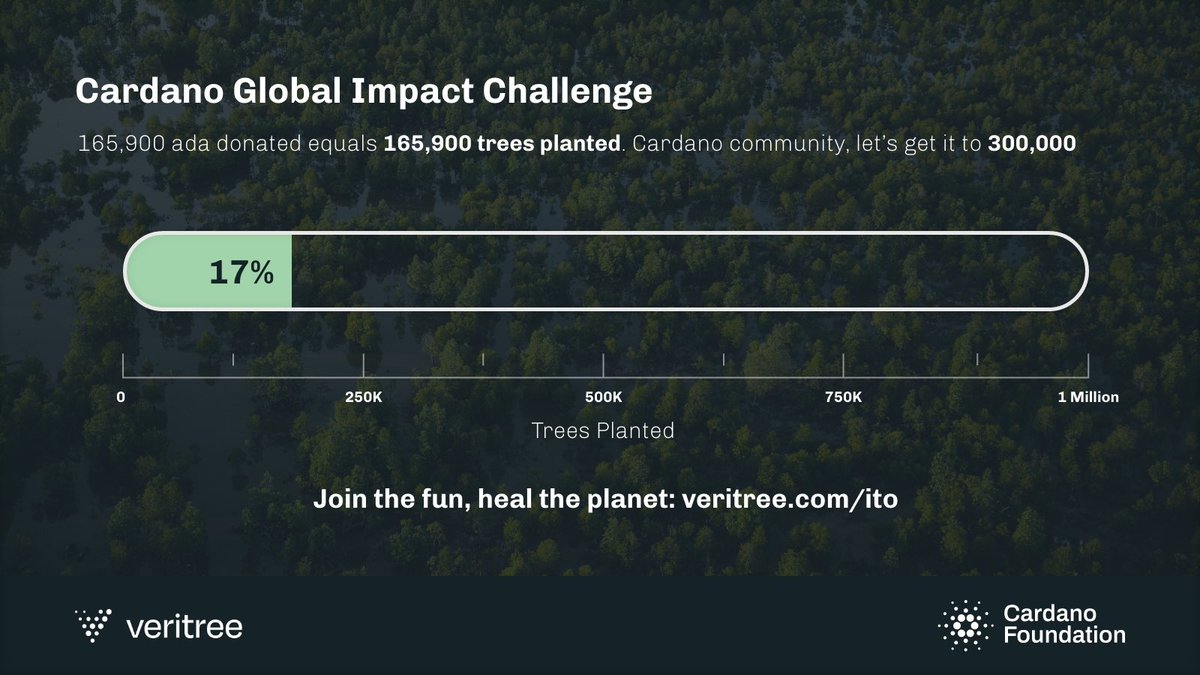Select the veritree wordmark text
The width and height of the screenshot is (1200, 675).
point(185,628)
